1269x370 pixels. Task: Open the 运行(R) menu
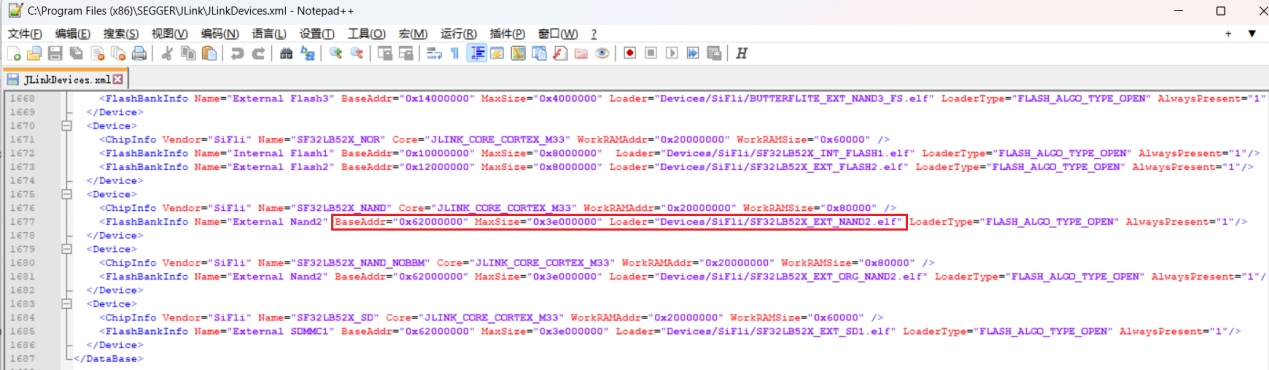click(458, 34)
